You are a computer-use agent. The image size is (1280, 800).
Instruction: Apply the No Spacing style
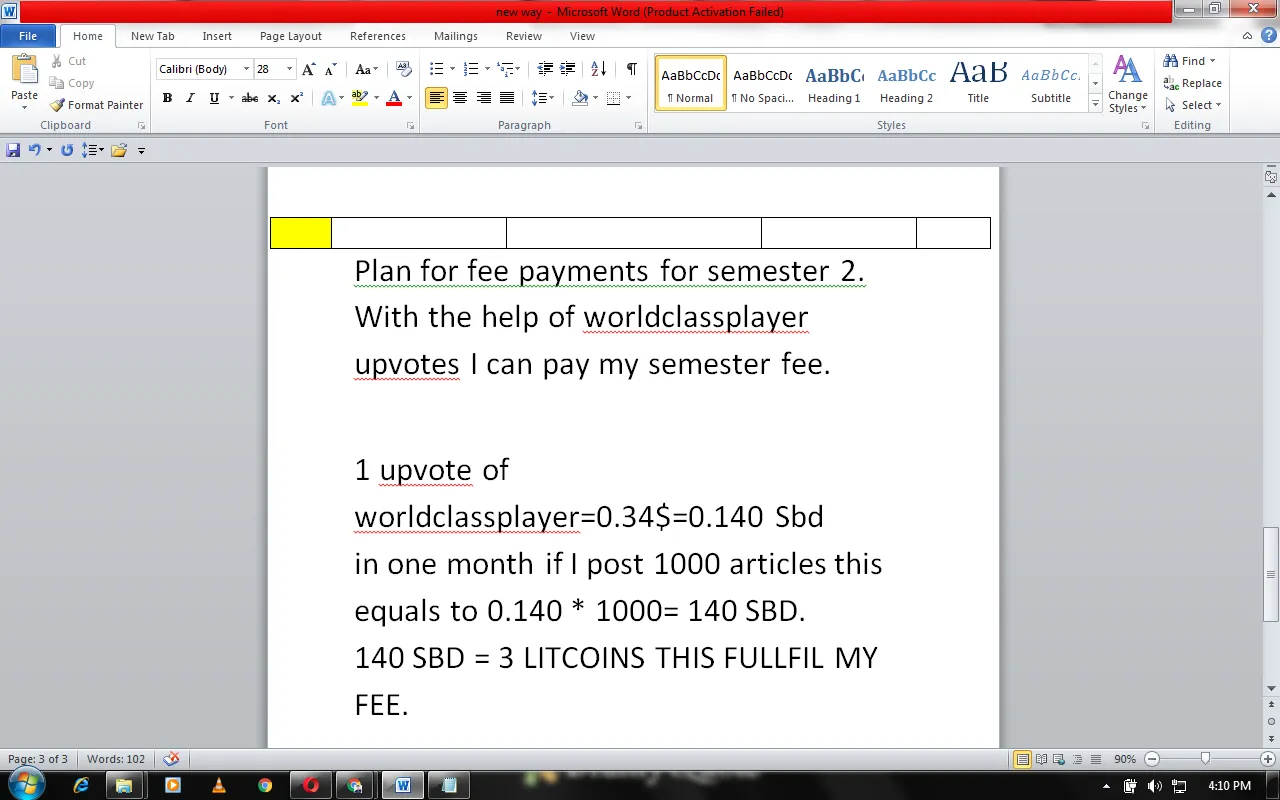762,84
